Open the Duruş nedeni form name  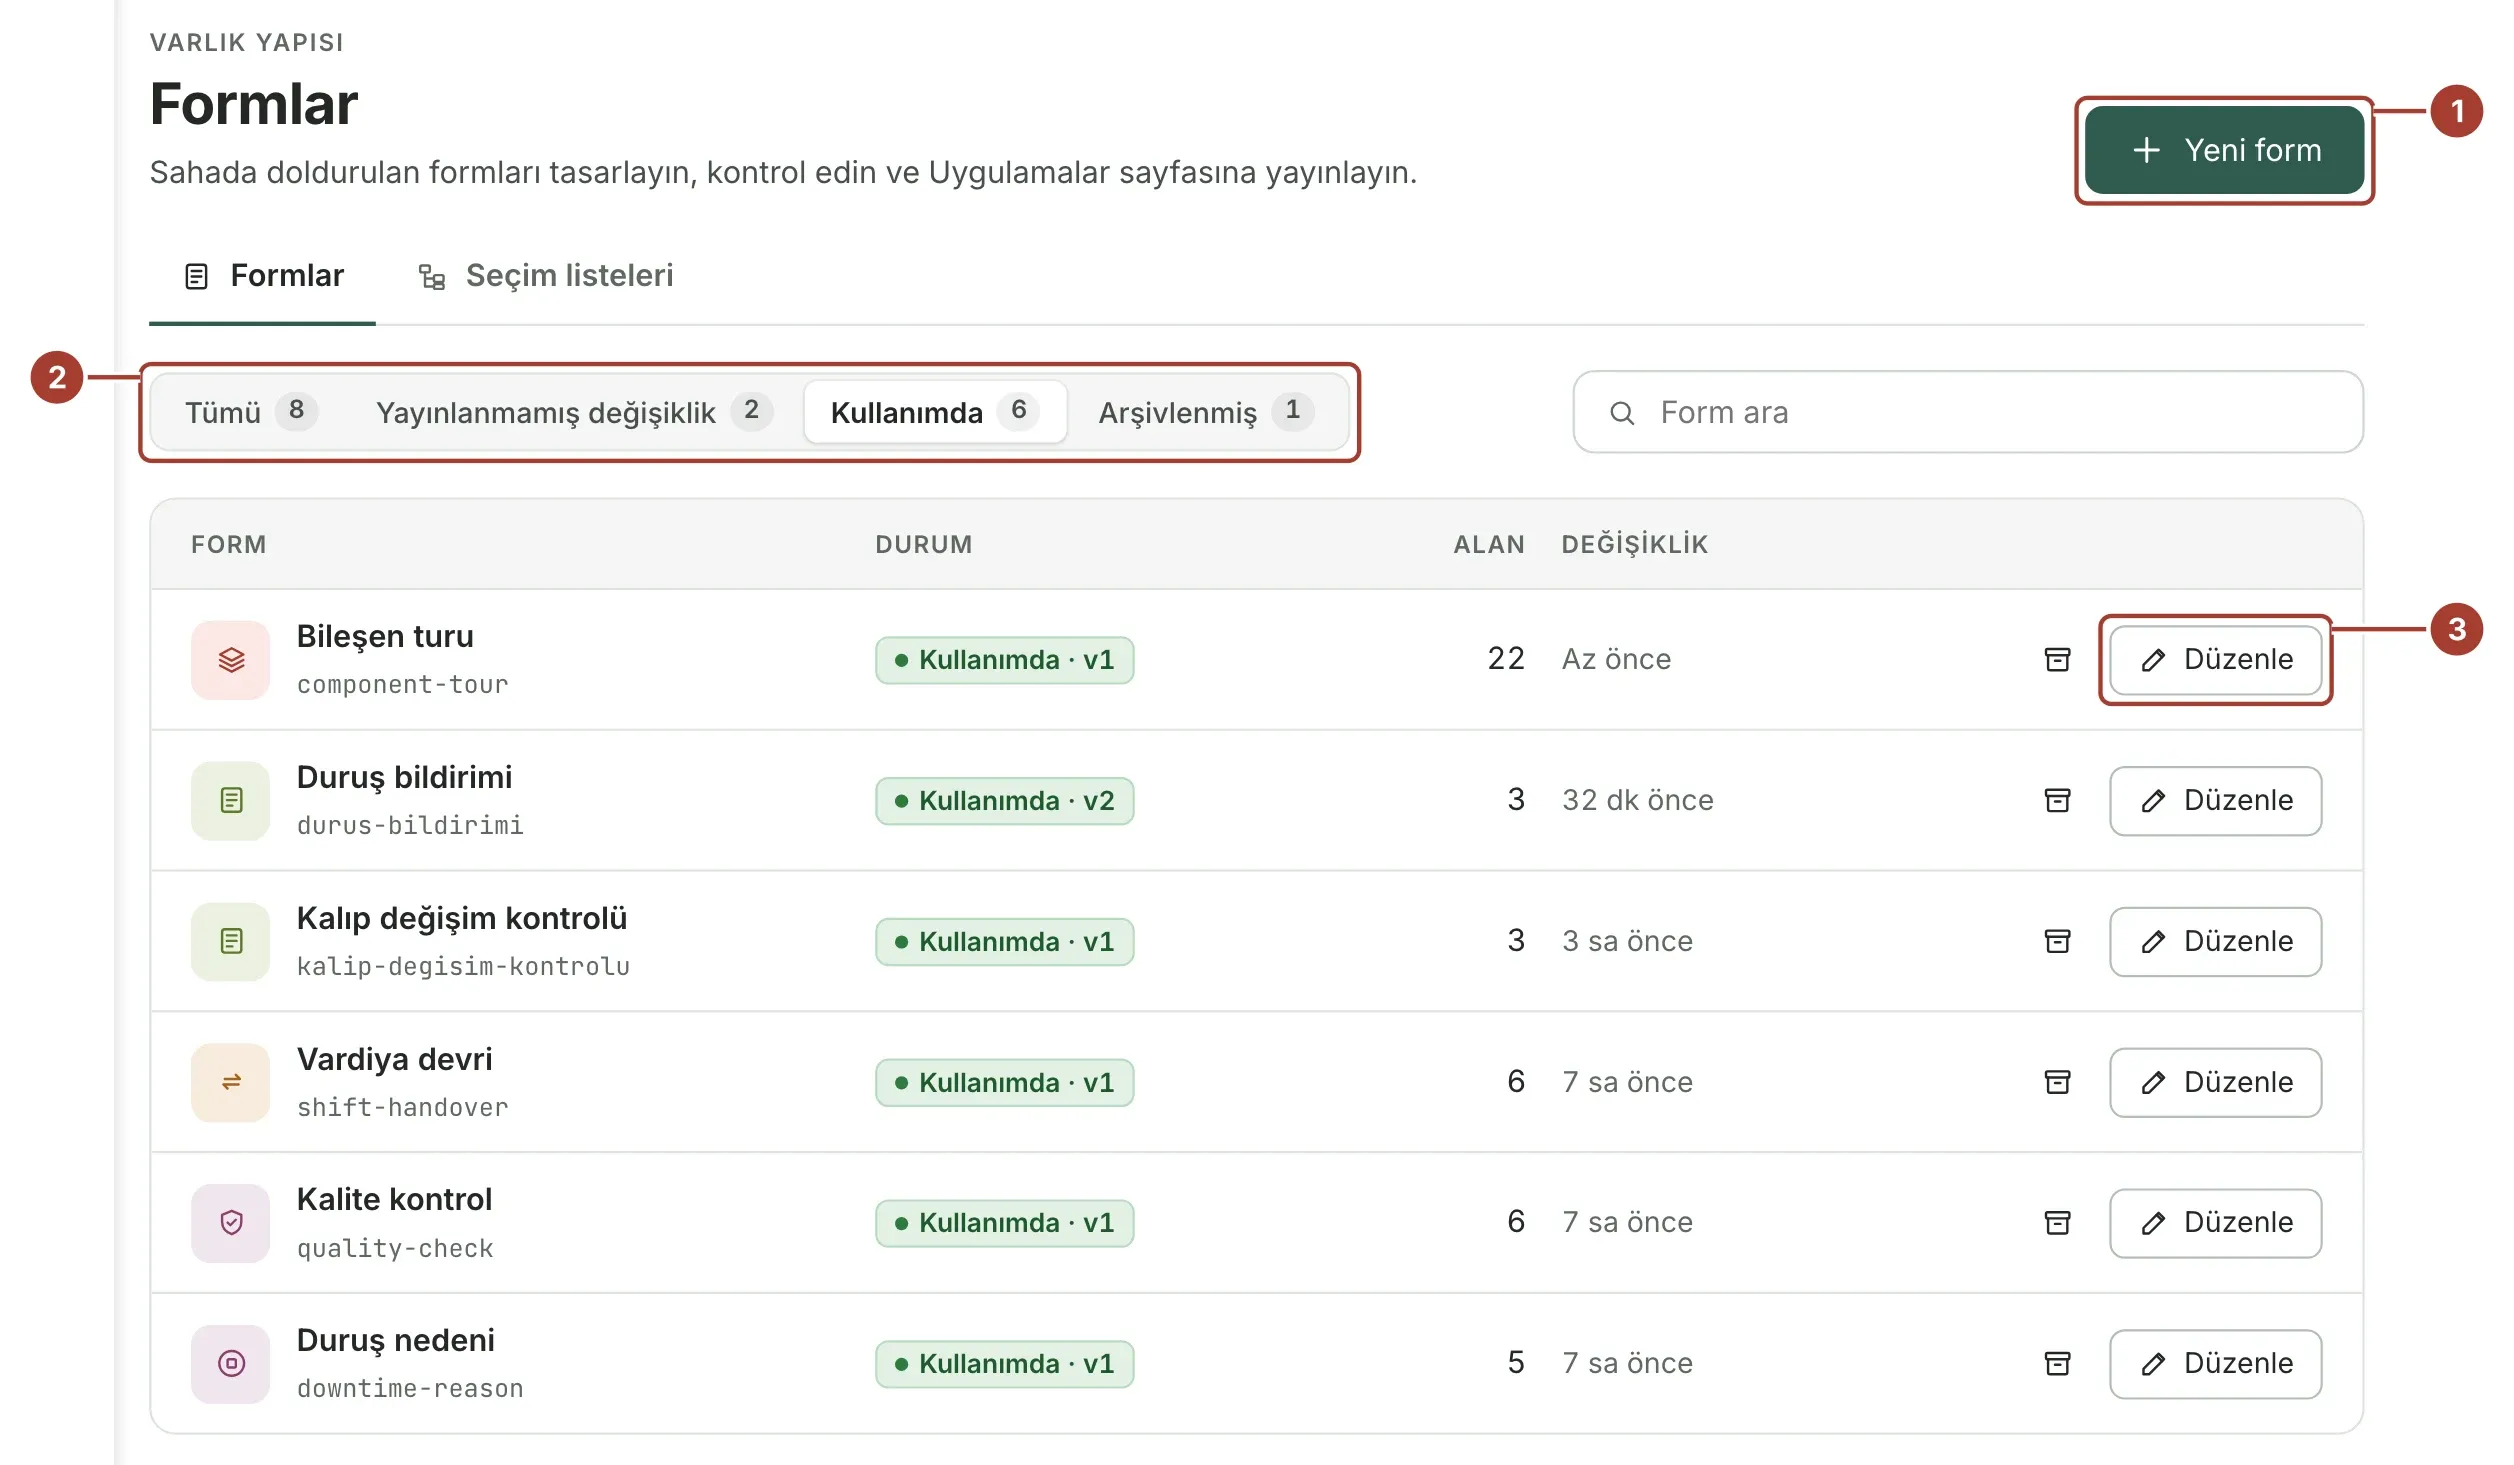click(x=395, y=1341)
